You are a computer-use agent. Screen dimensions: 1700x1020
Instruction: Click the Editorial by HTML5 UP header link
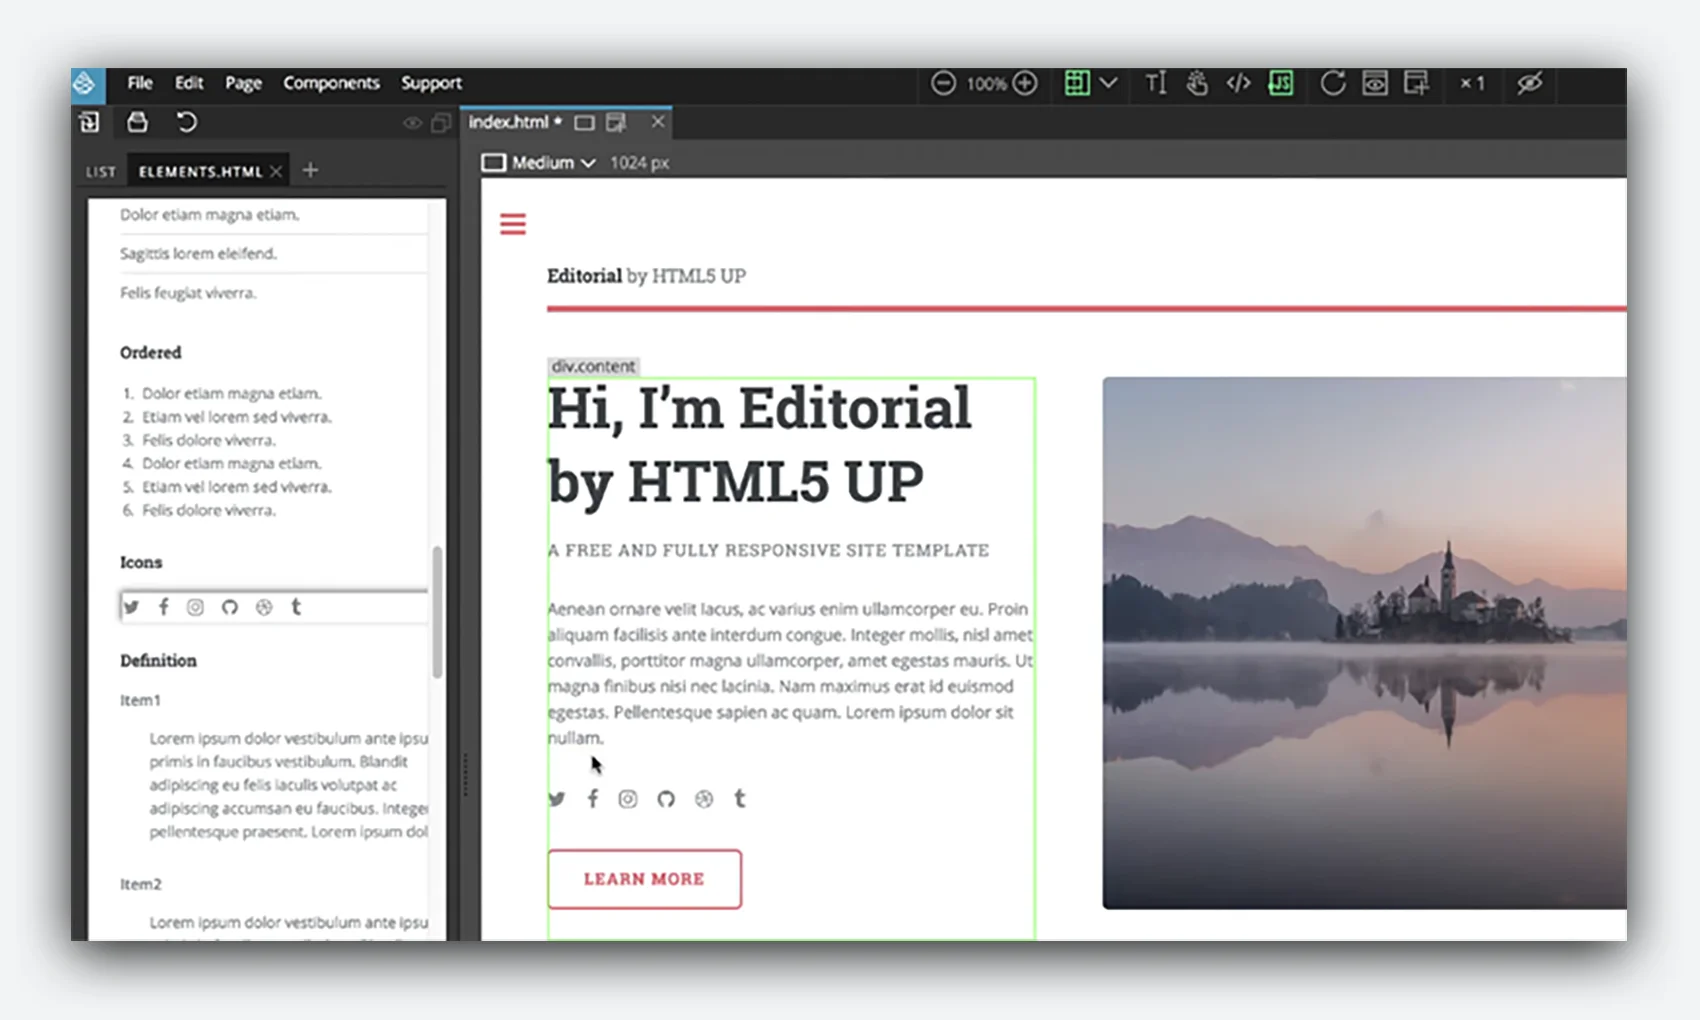point(646,276)
